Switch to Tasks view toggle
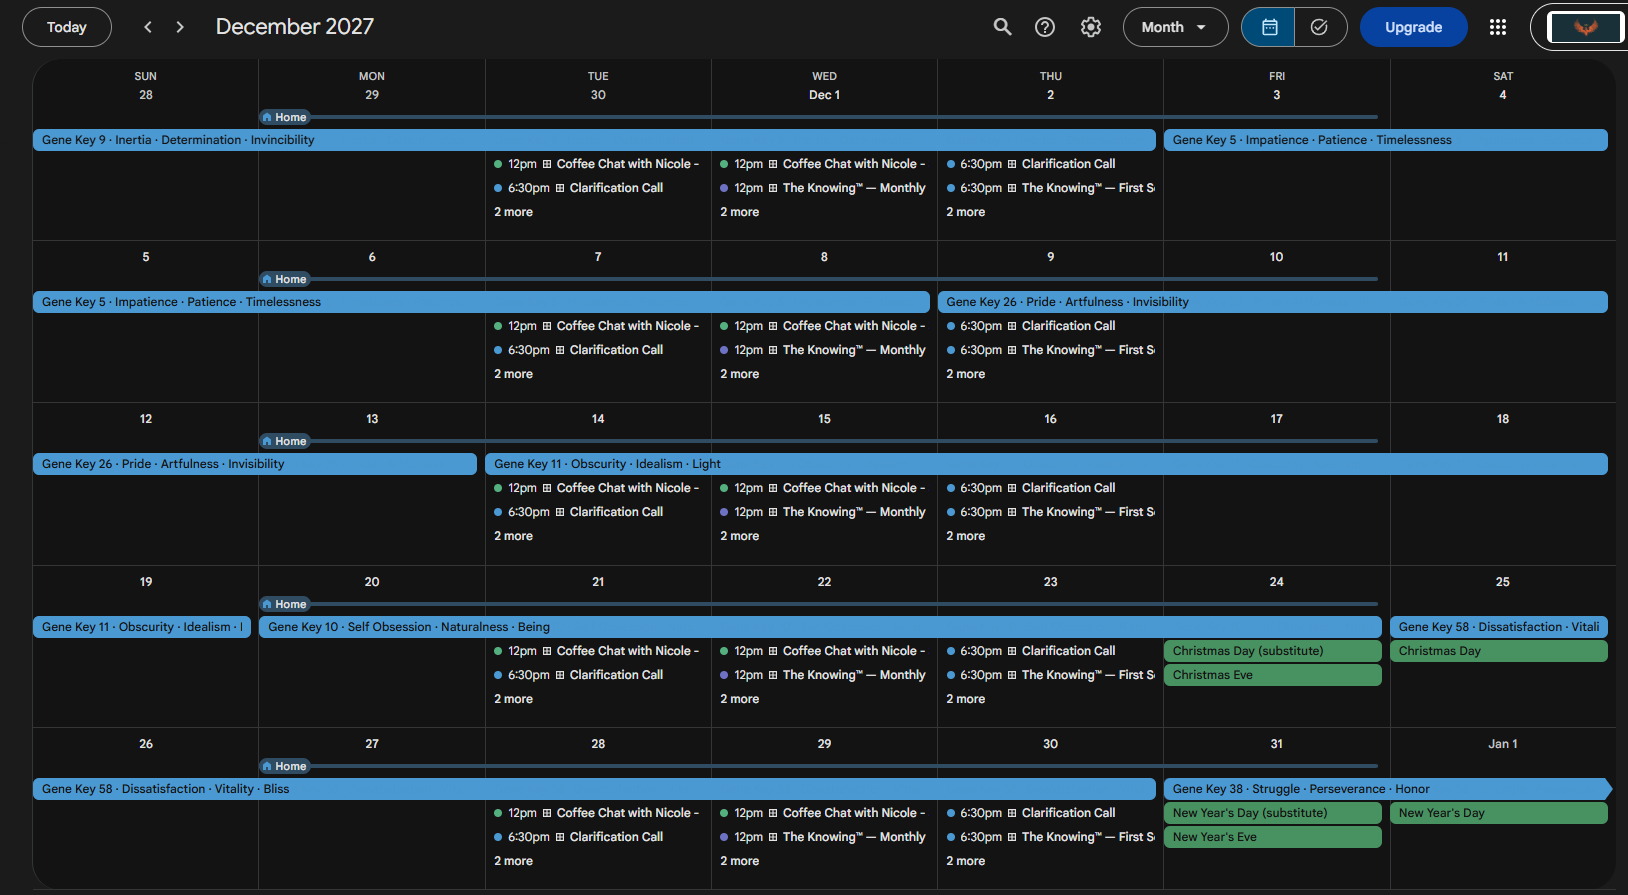1628x895 pixels. coord(1320,27)
